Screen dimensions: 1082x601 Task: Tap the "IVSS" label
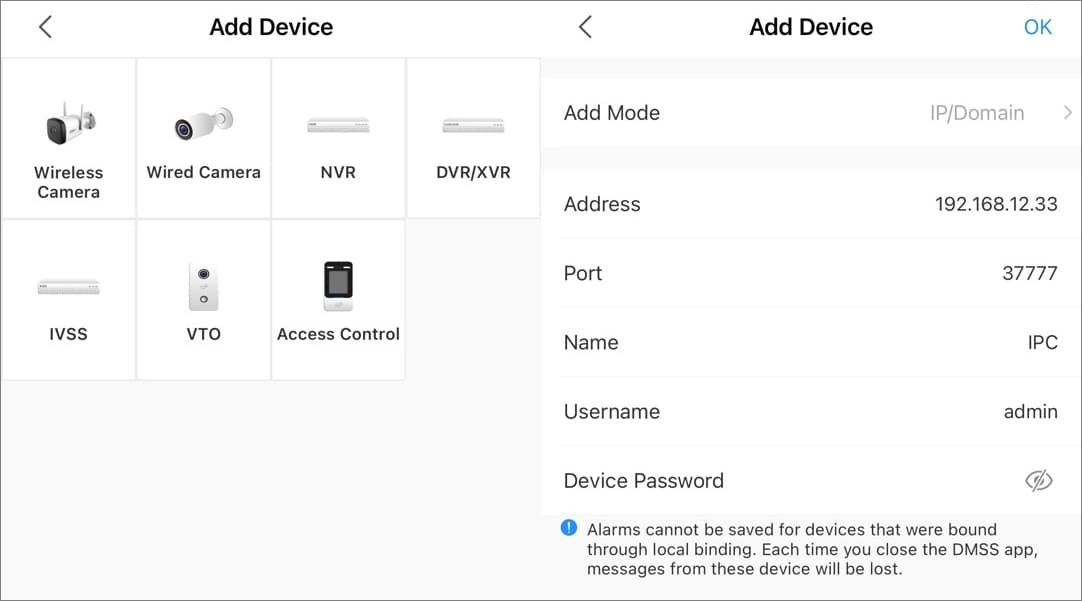click(x=68, y=334)
